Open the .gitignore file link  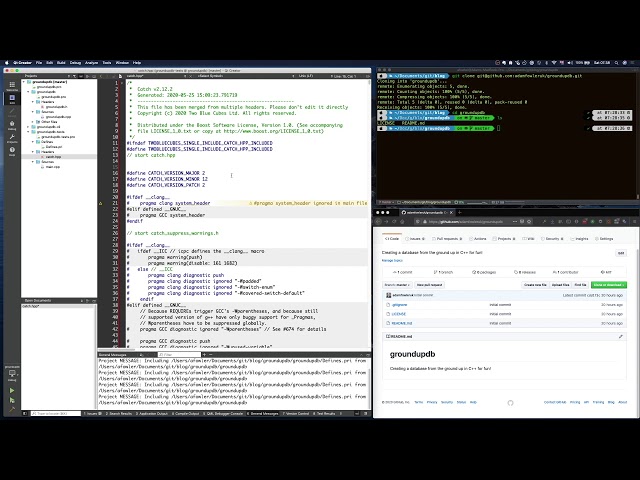[x=400, y=305]
